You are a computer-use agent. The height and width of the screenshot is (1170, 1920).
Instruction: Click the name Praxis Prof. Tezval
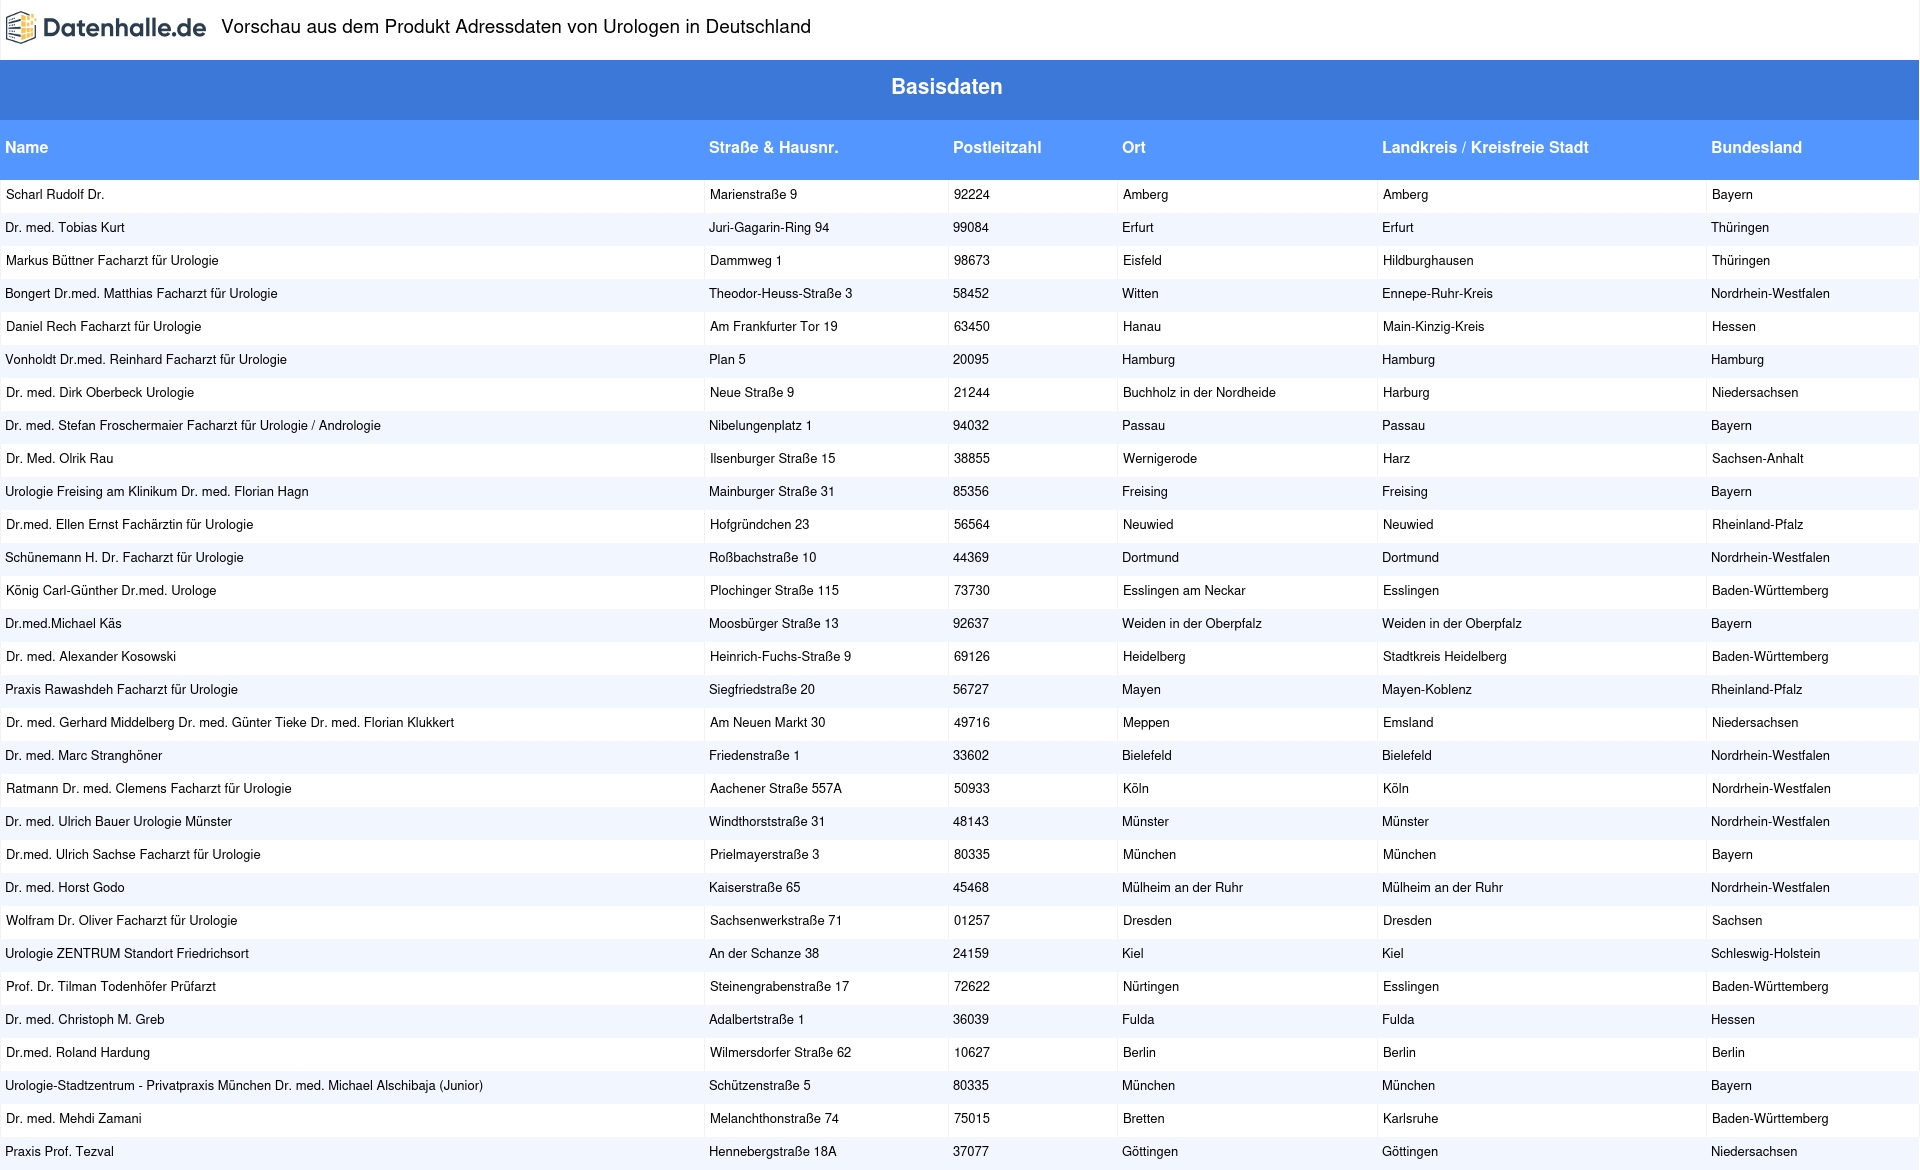pyautogui.click(x=59, y=1152)
